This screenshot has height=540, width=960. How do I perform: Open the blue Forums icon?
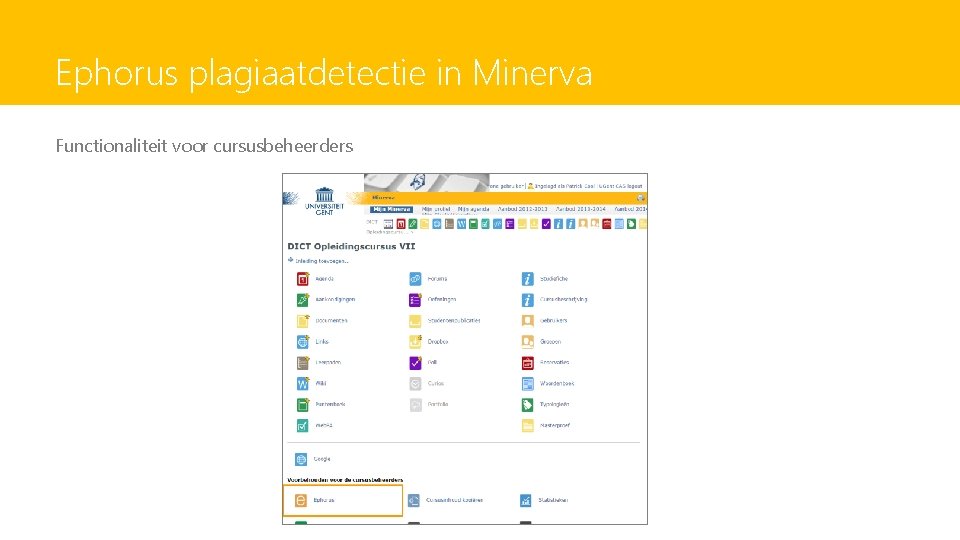pyautogui.click(x=415, y=279)
